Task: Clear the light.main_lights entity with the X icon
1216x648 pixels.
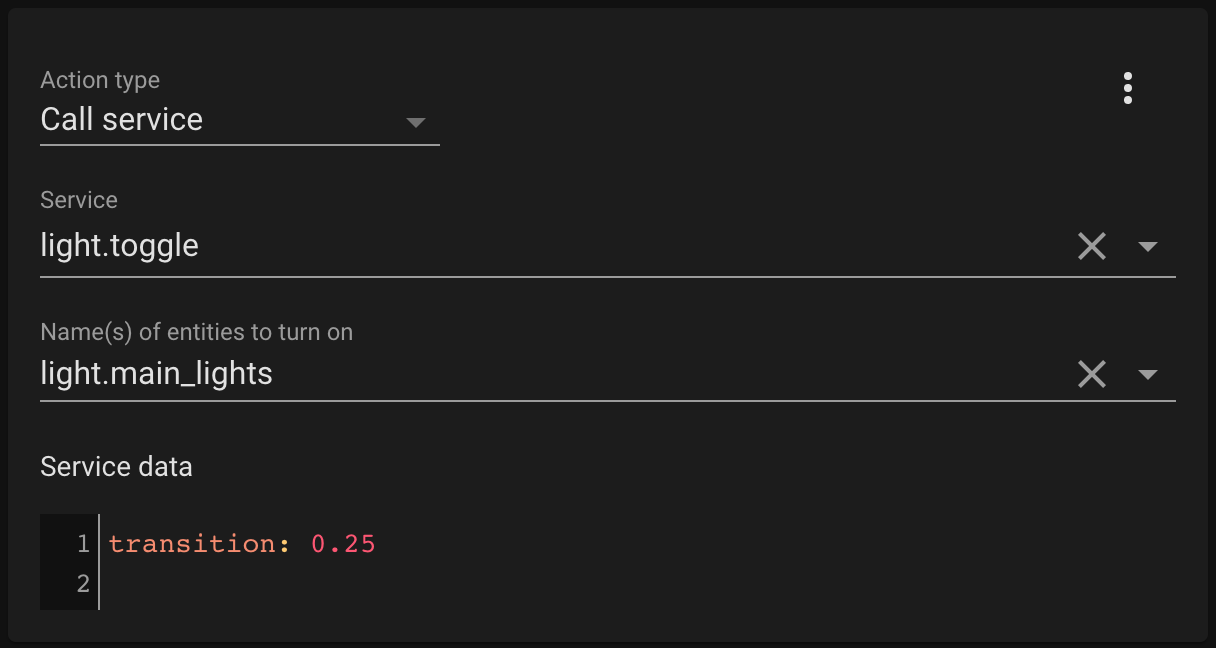Action: (1091, 373)
